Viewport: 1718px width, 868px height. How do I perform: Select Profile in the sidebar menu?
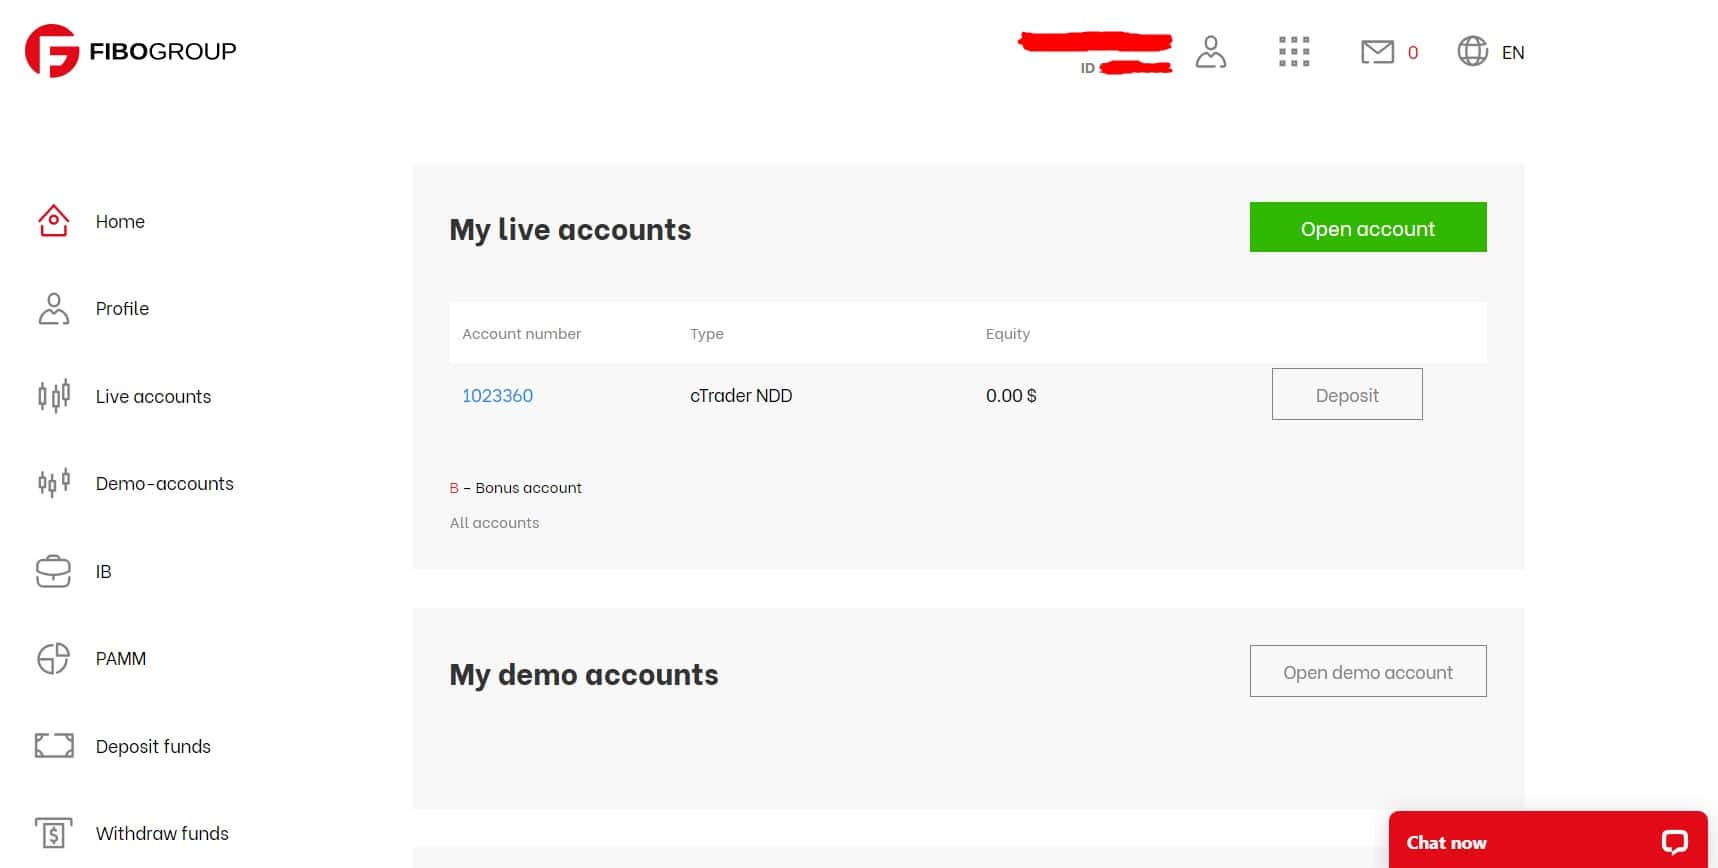click(122, 309)
